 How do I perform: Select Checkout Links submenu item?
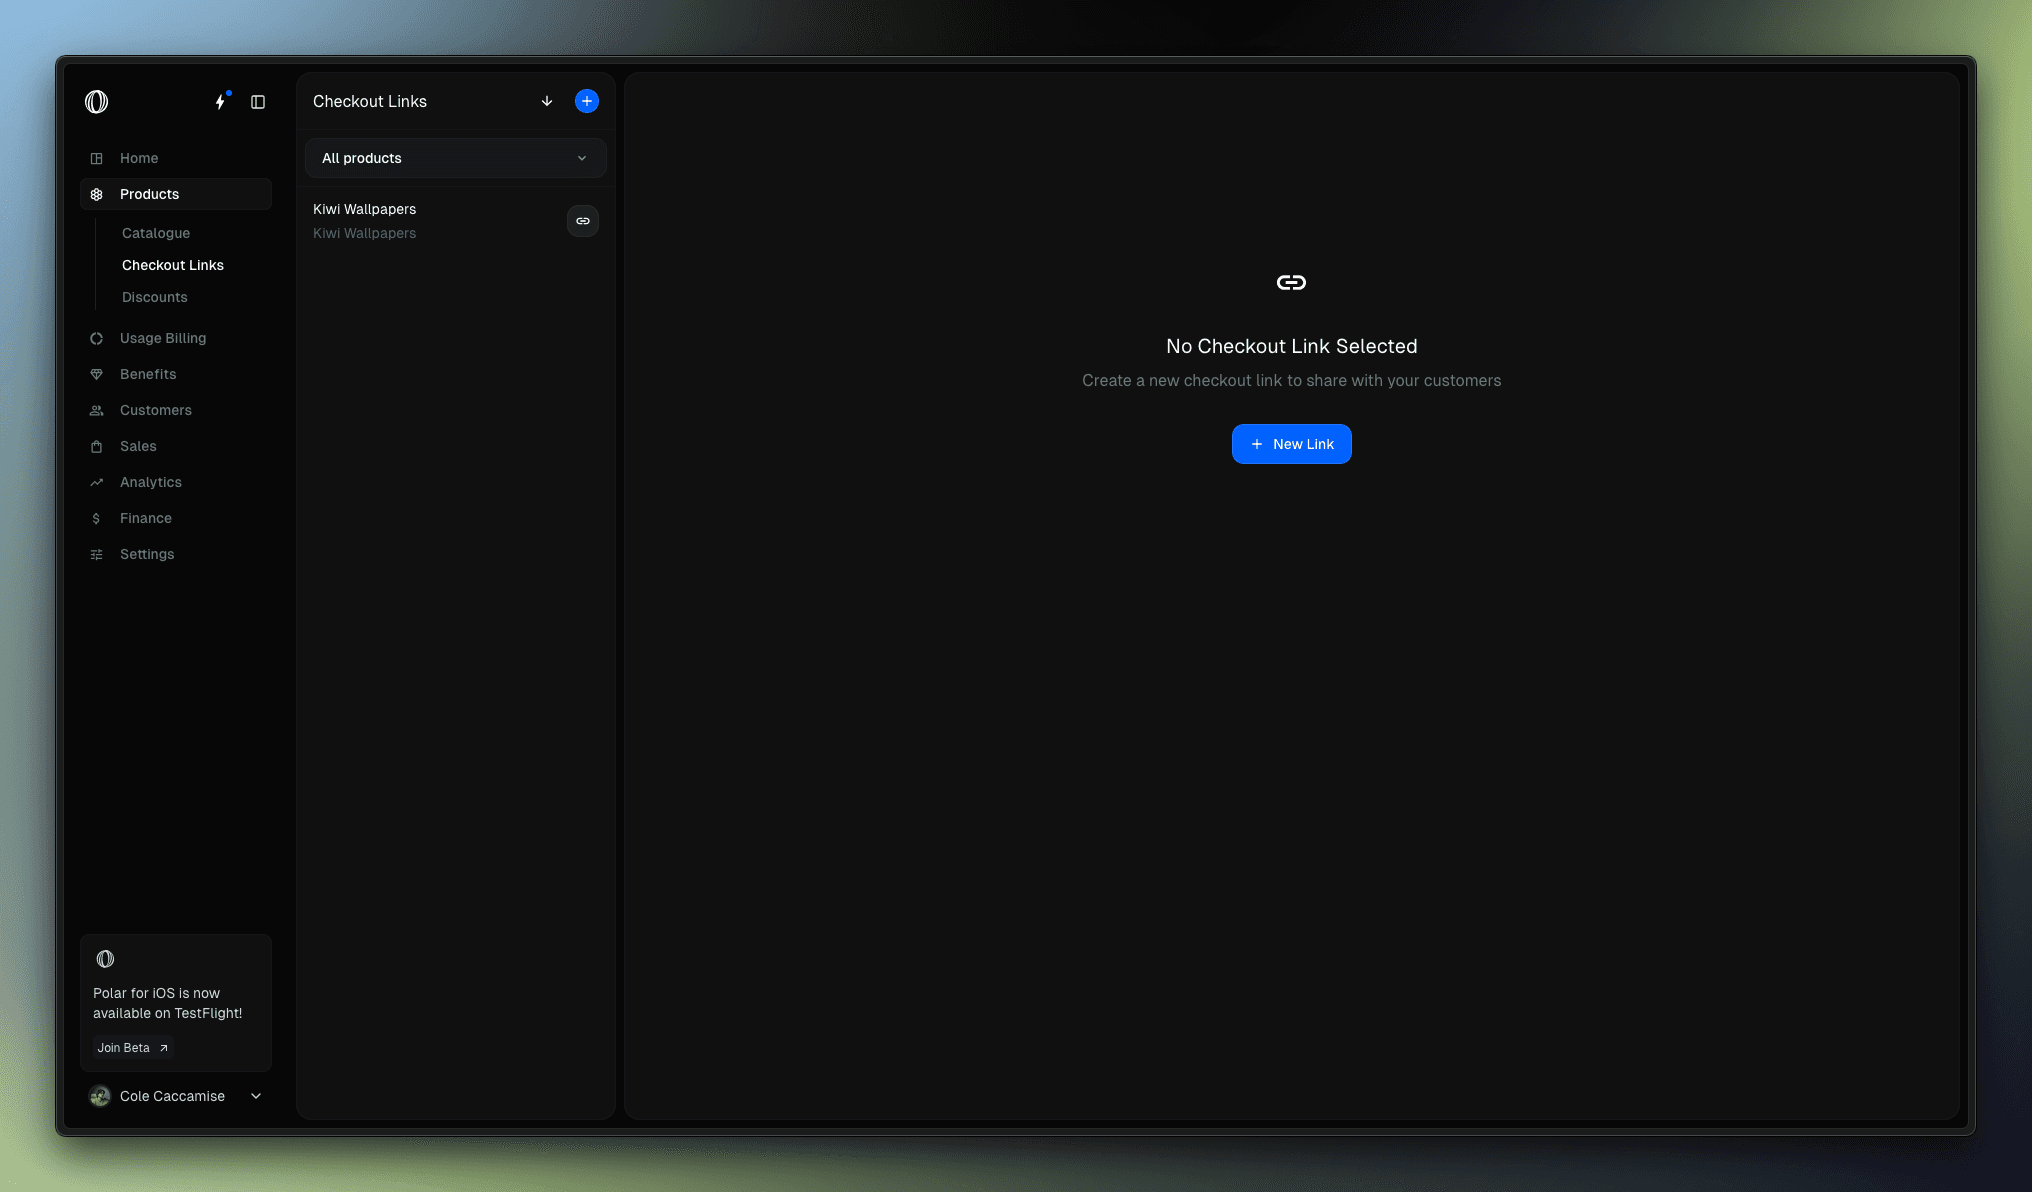tap(173, 265)
